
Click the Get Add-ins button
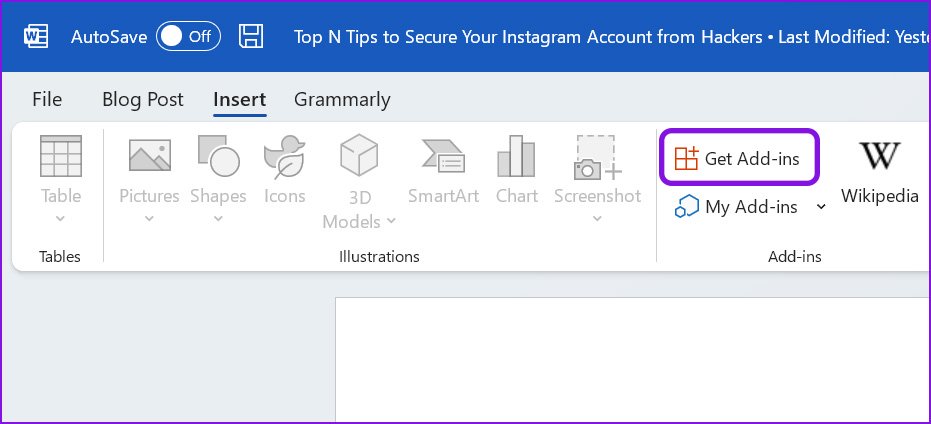click(x=739, y=159)
